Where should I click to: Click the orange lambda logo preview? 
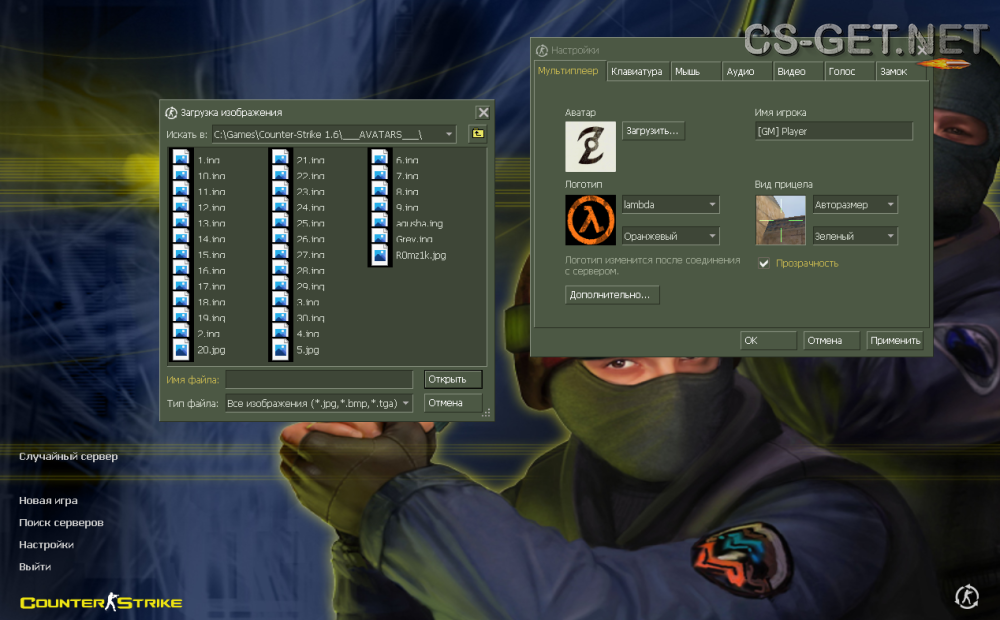pos(591,220)
